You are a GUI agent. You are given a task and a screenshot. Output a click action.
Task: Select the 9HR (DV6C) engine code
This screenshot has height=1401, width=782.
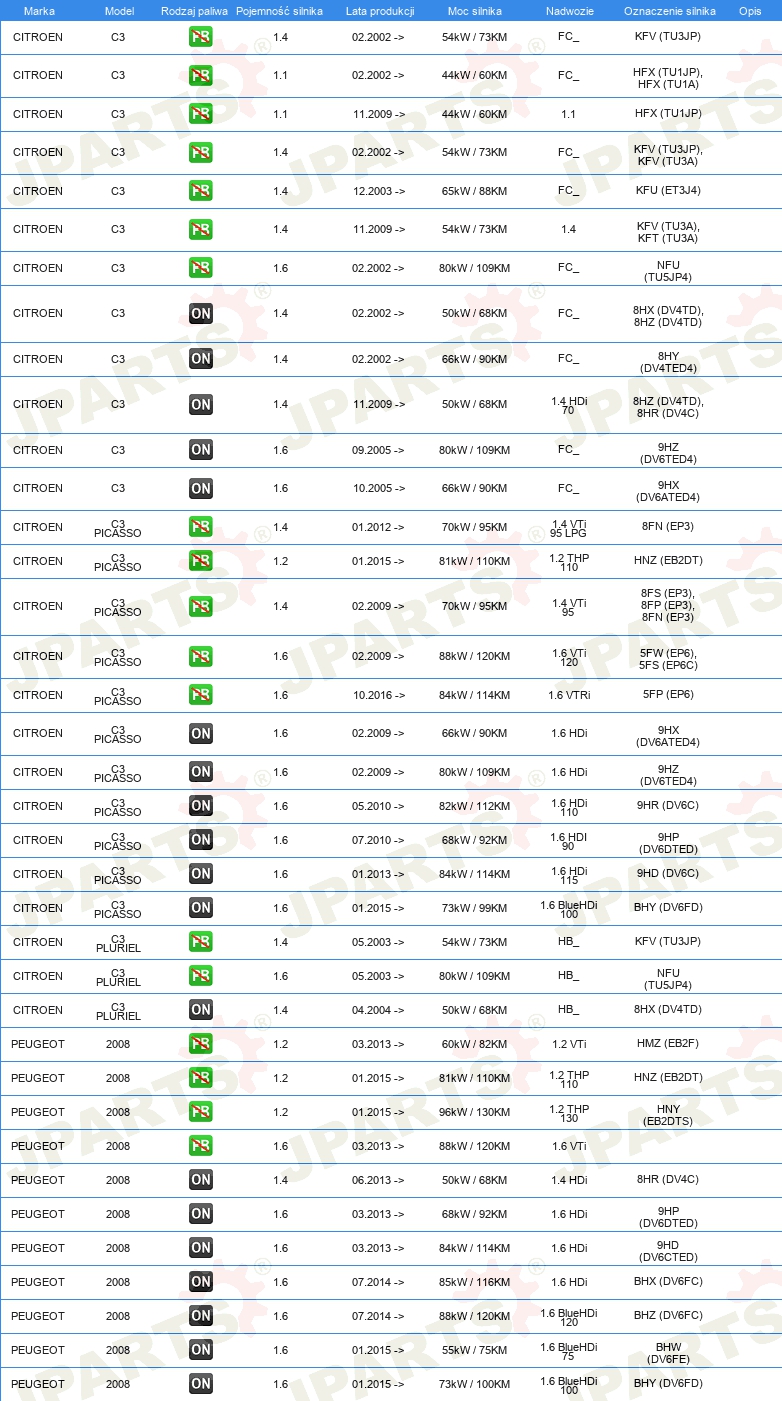point(668,806)
